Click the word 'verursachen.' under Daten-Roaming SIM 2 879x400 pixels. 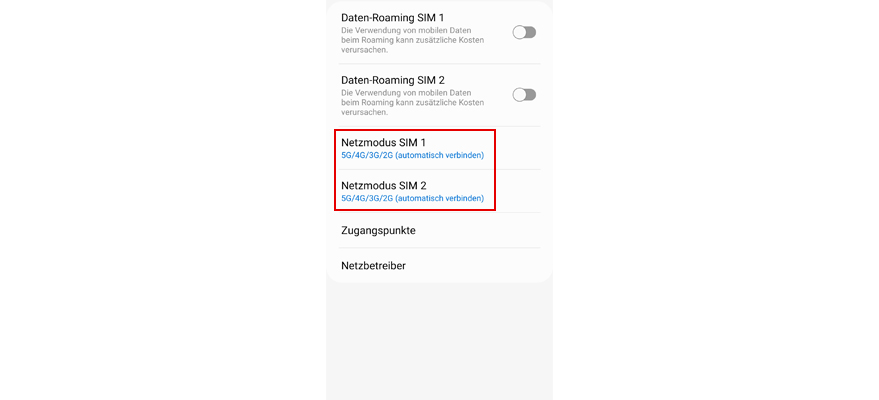(x=363, y=113)
